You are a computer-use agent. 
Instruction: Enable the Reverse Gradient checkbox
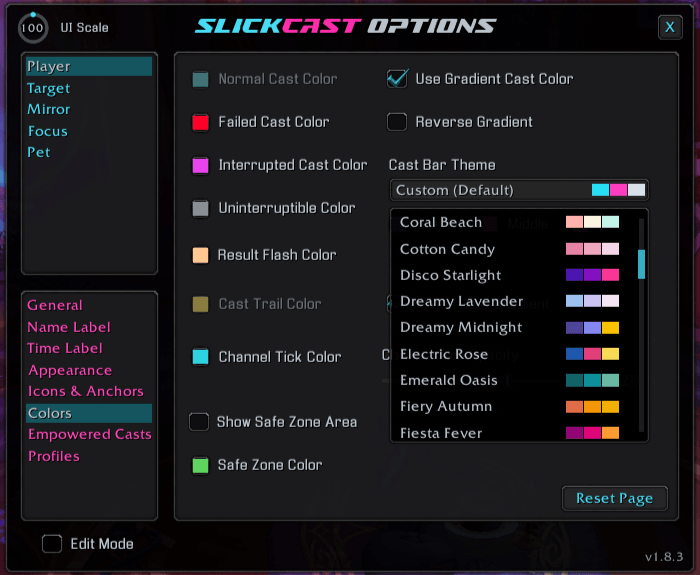pyautogui.click(x=397, y=122)
